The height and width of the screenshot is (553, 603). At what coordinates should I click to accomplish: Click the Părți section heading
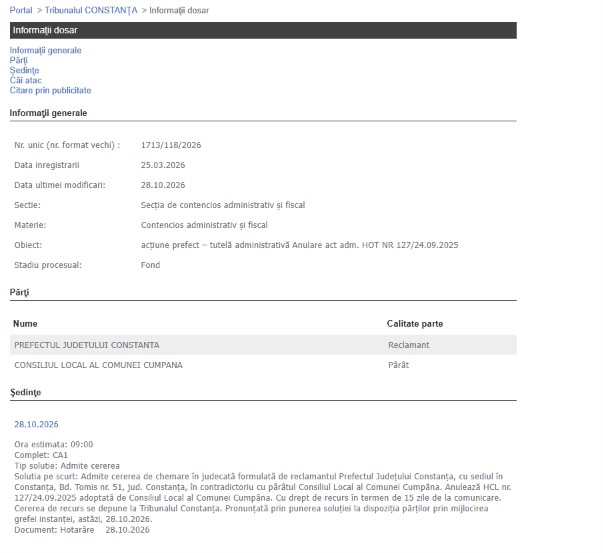pos(19,292)
